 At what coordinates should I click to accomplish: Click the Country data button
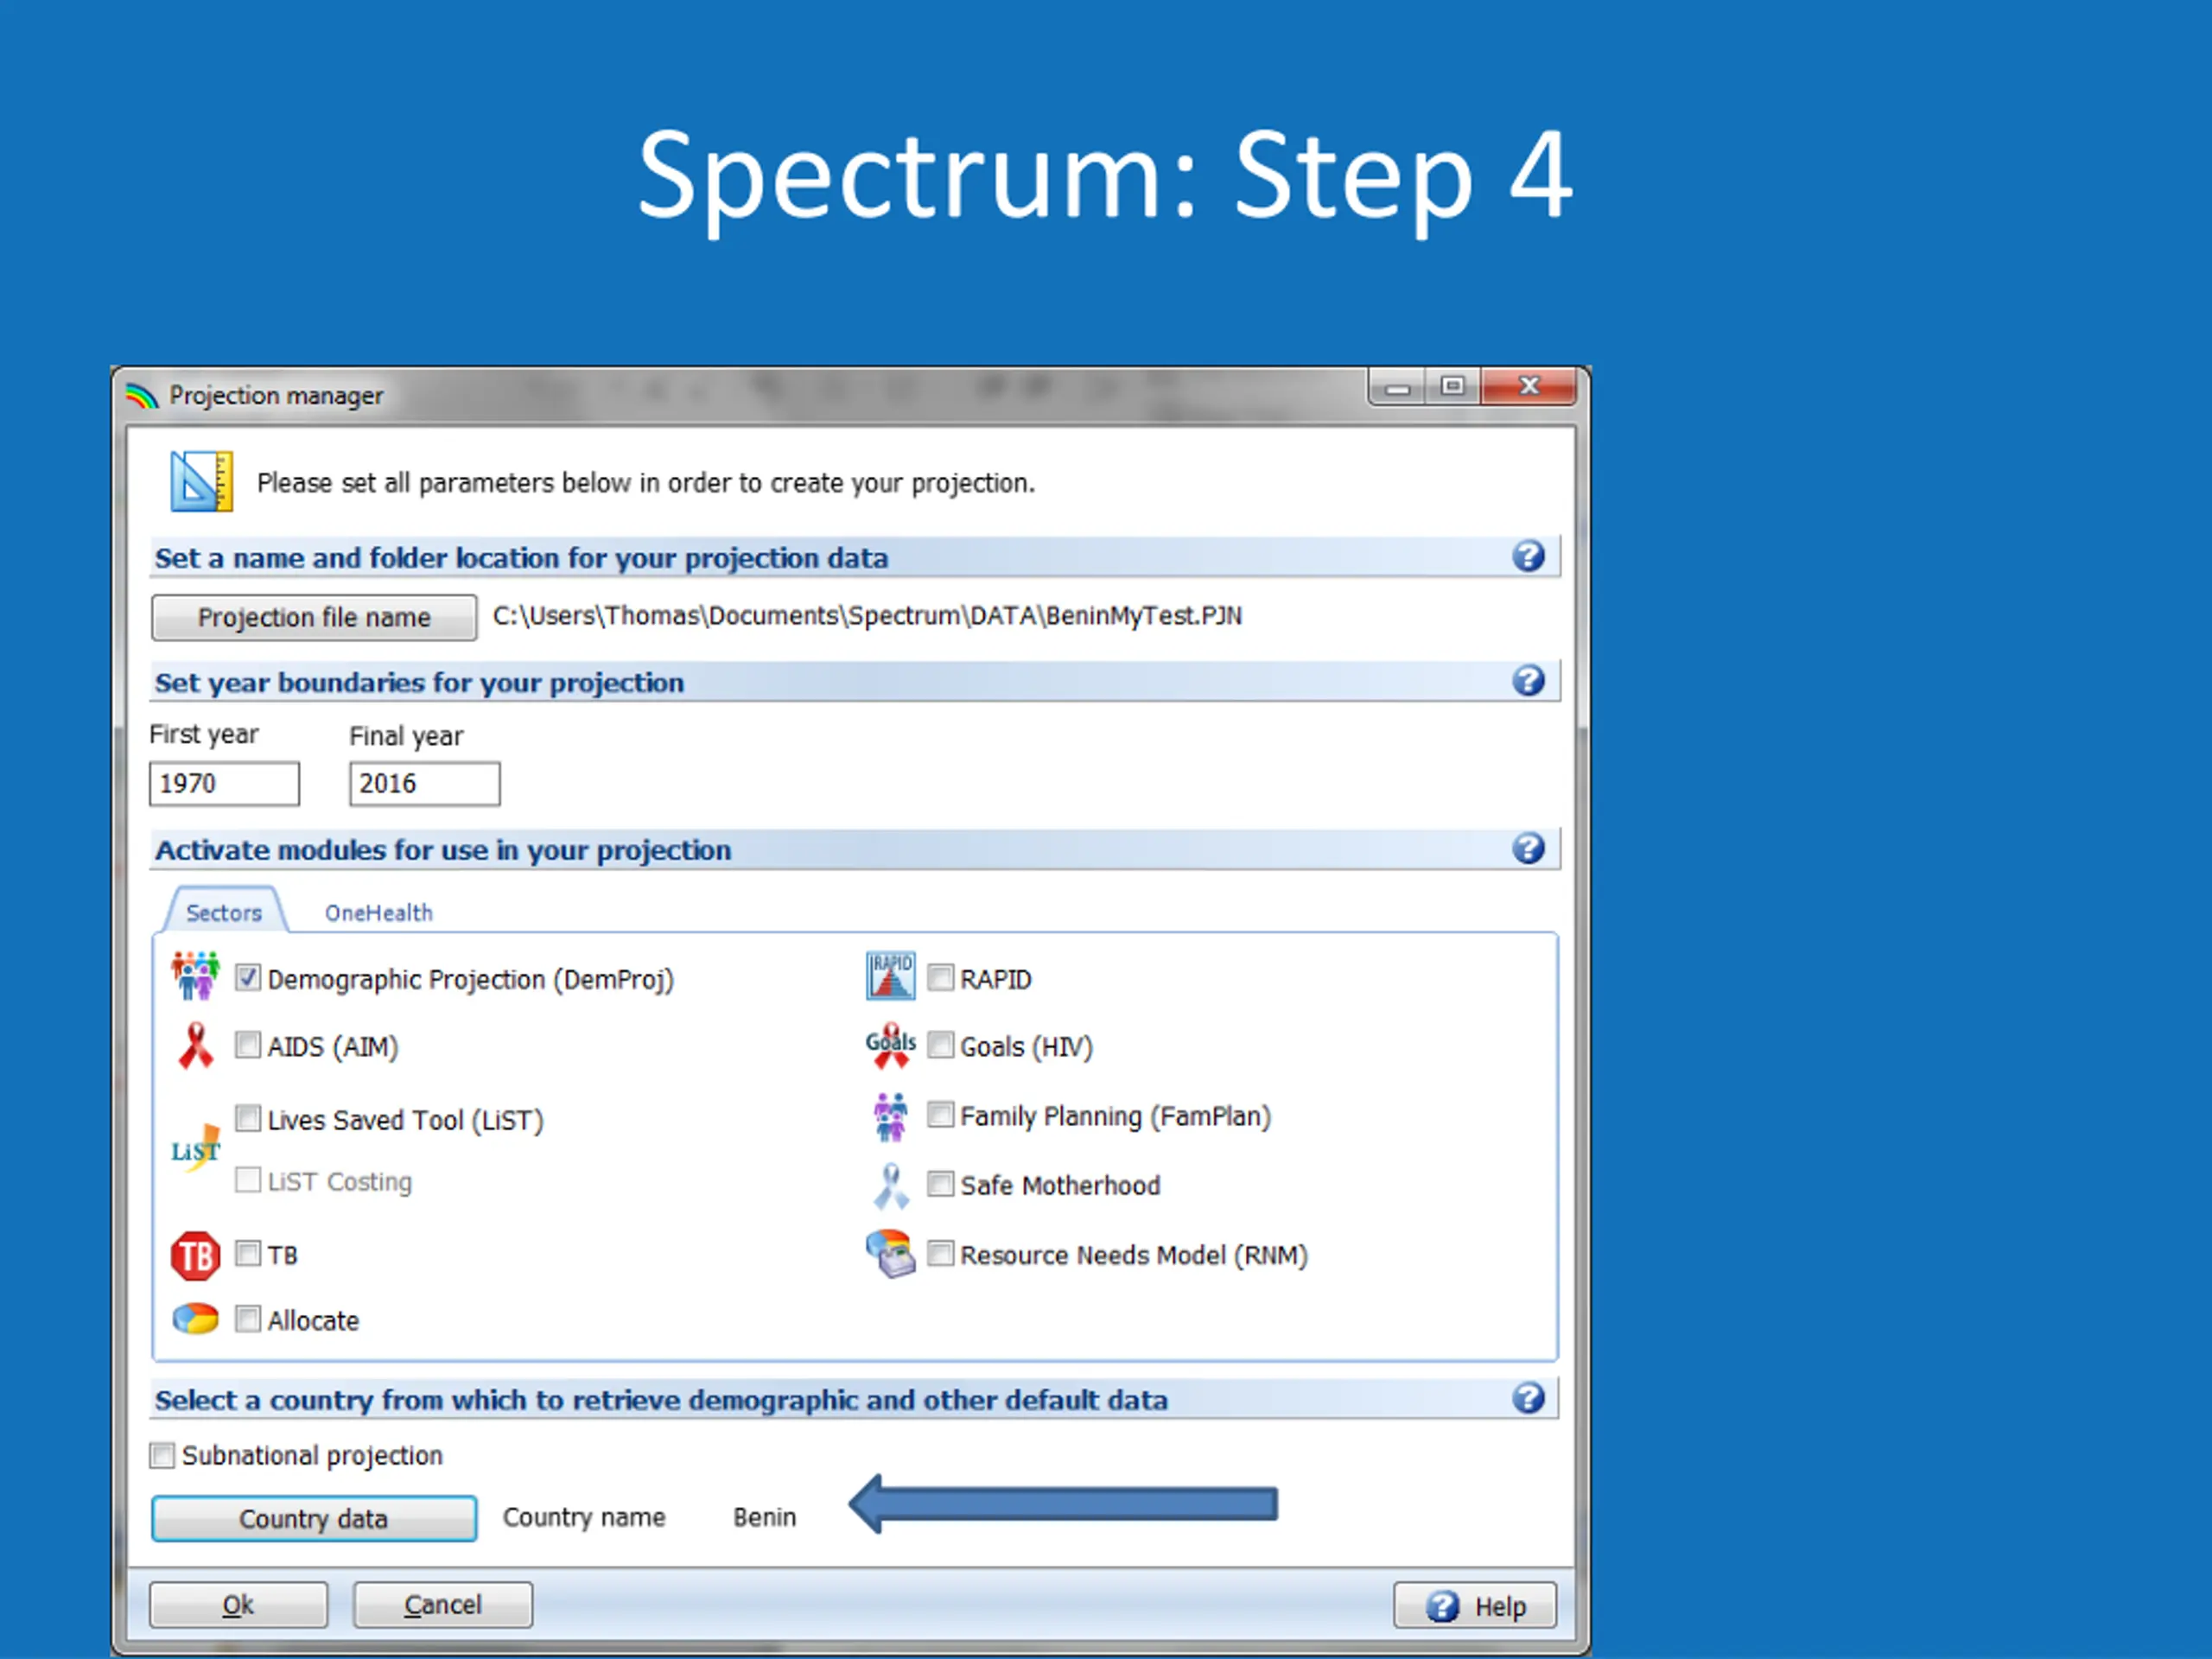tap(314, 1518)
